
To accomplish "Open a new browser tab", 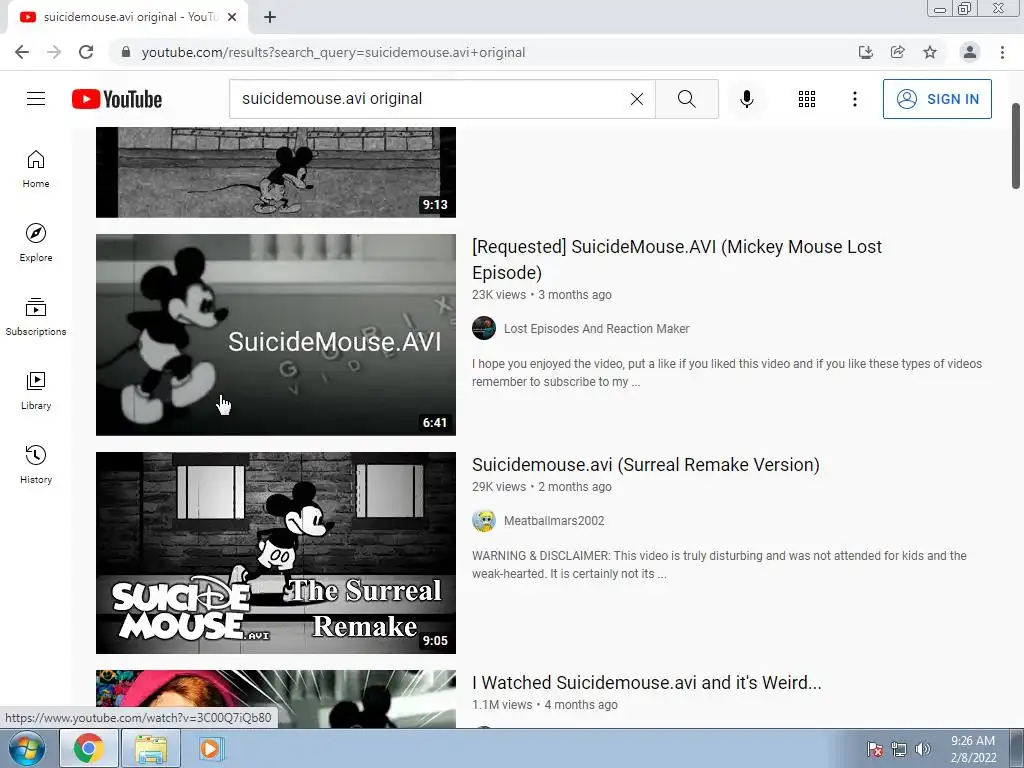I will (270, 17).
